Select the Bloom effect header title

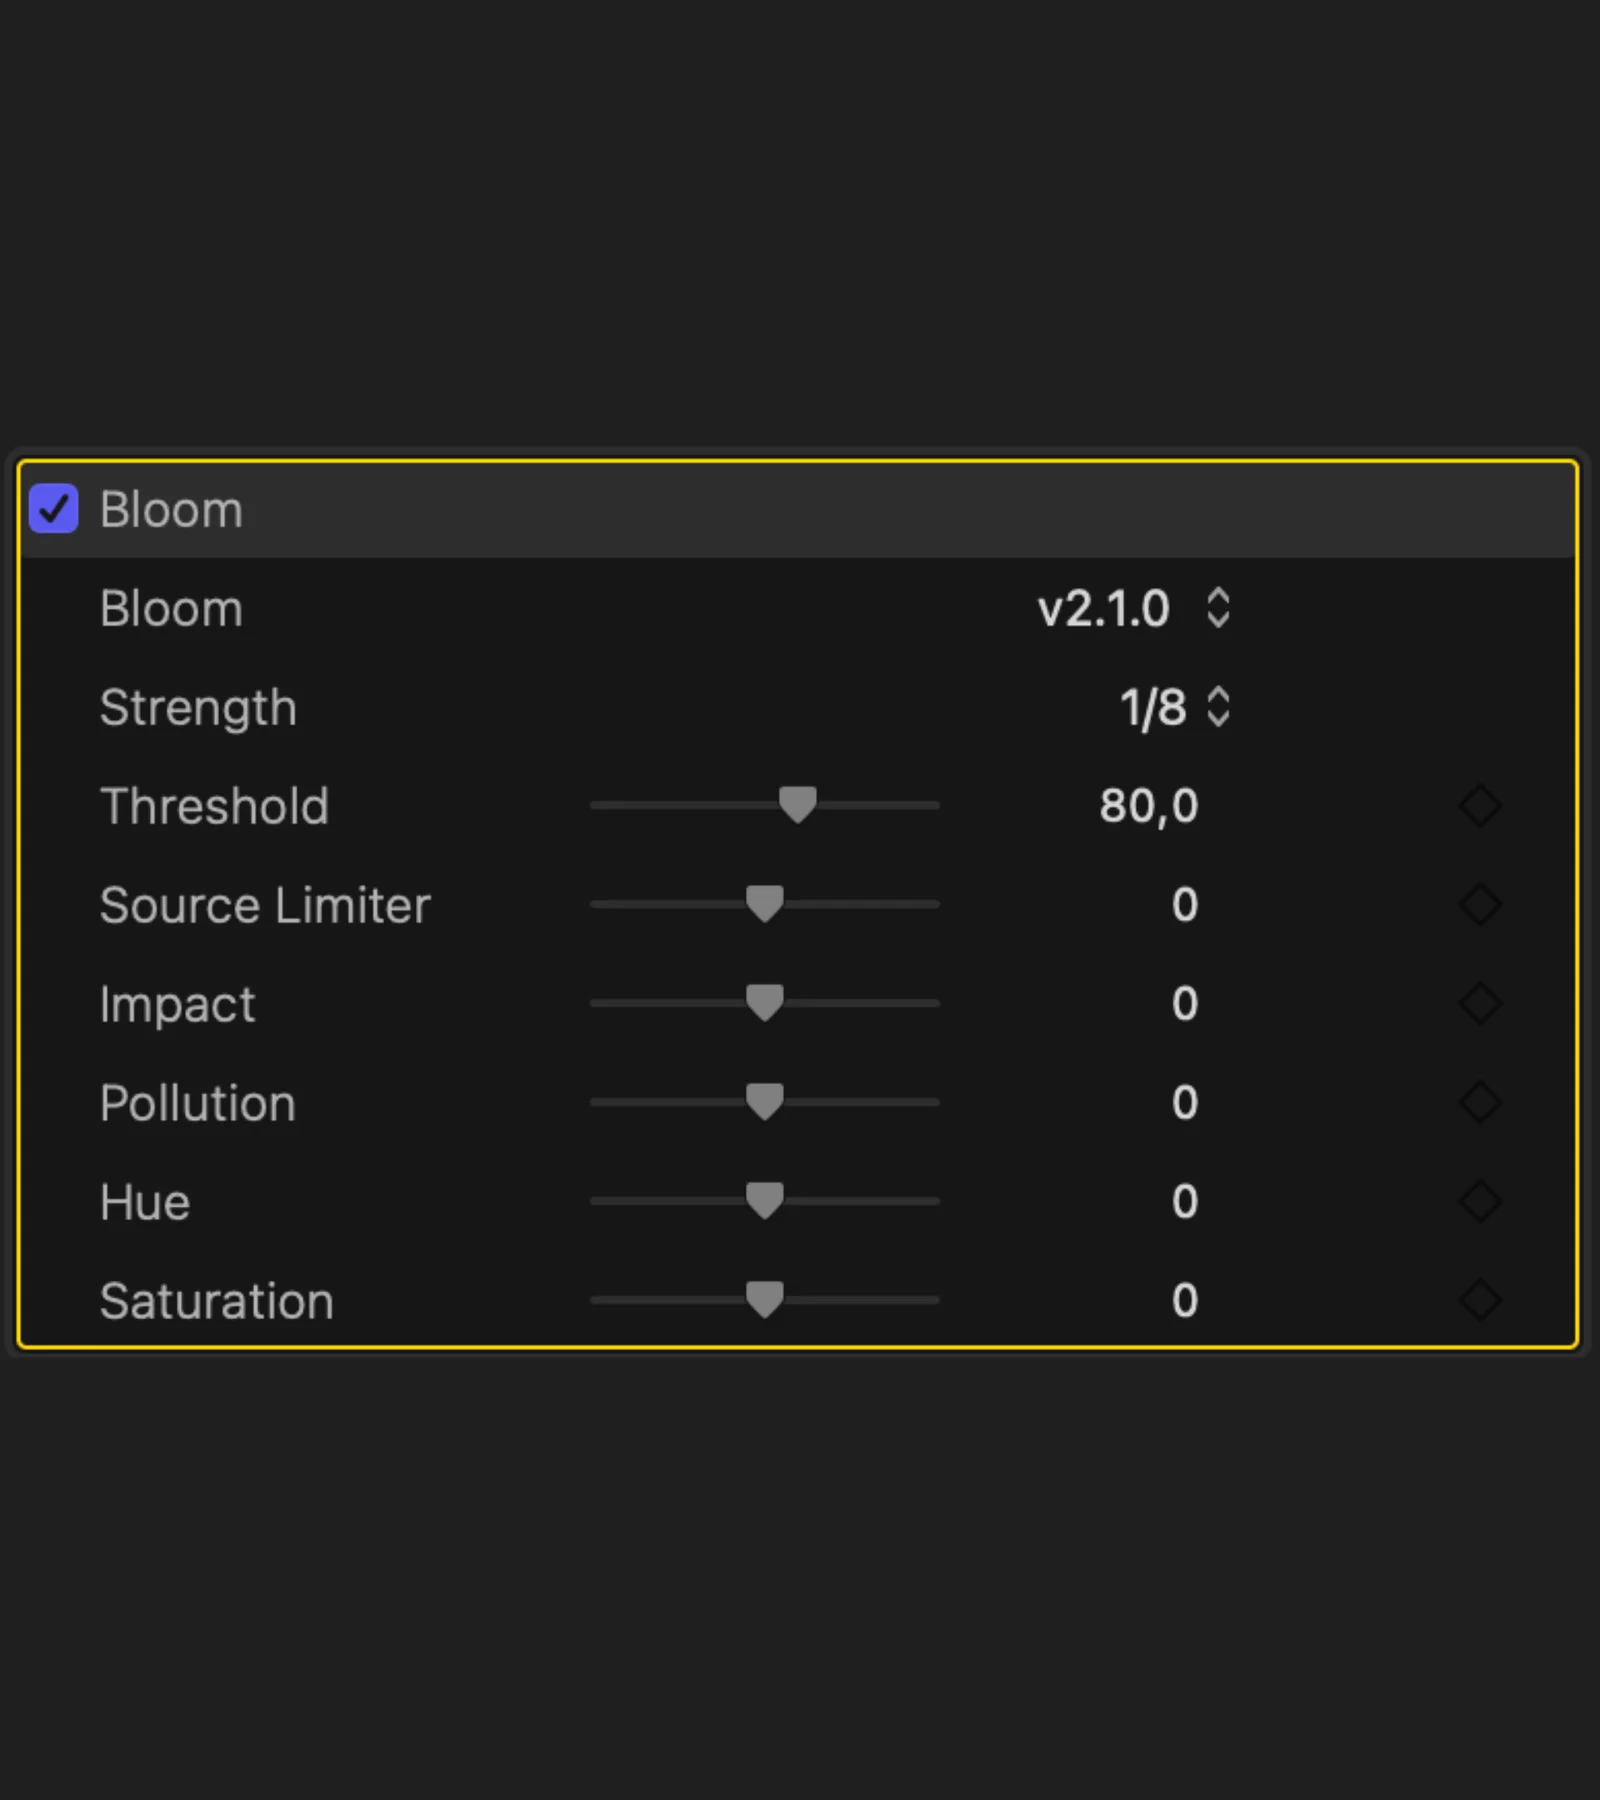pyautogui.click(x=171, y=510)
